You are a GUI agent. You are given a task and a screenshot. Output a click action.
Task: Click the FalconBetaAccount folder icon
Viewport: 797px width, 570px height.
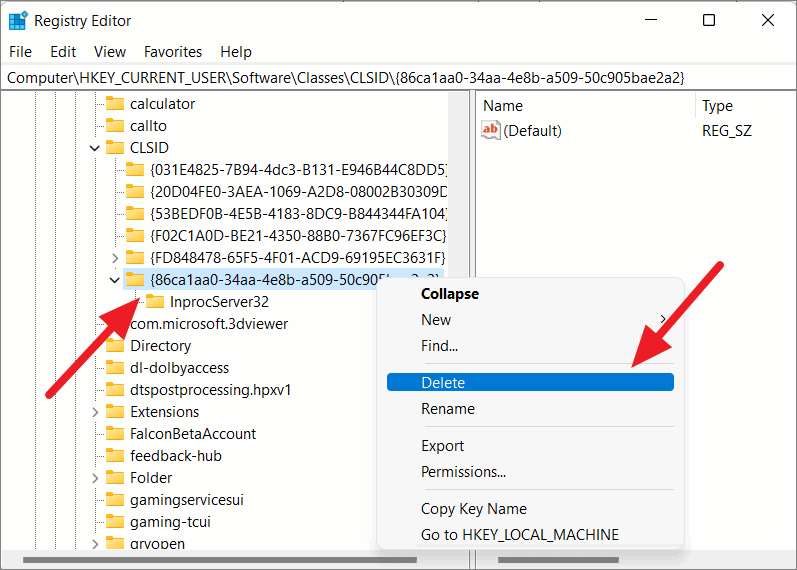[x=115, y=434]
